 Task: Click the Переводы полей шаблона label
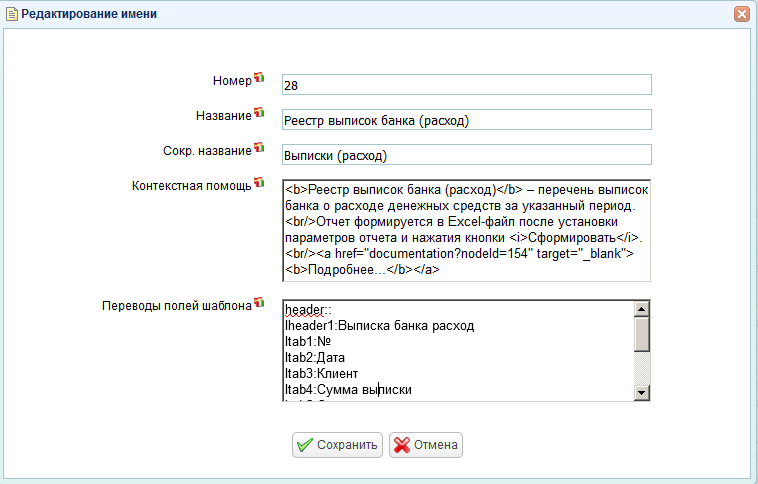coord(176,306)
